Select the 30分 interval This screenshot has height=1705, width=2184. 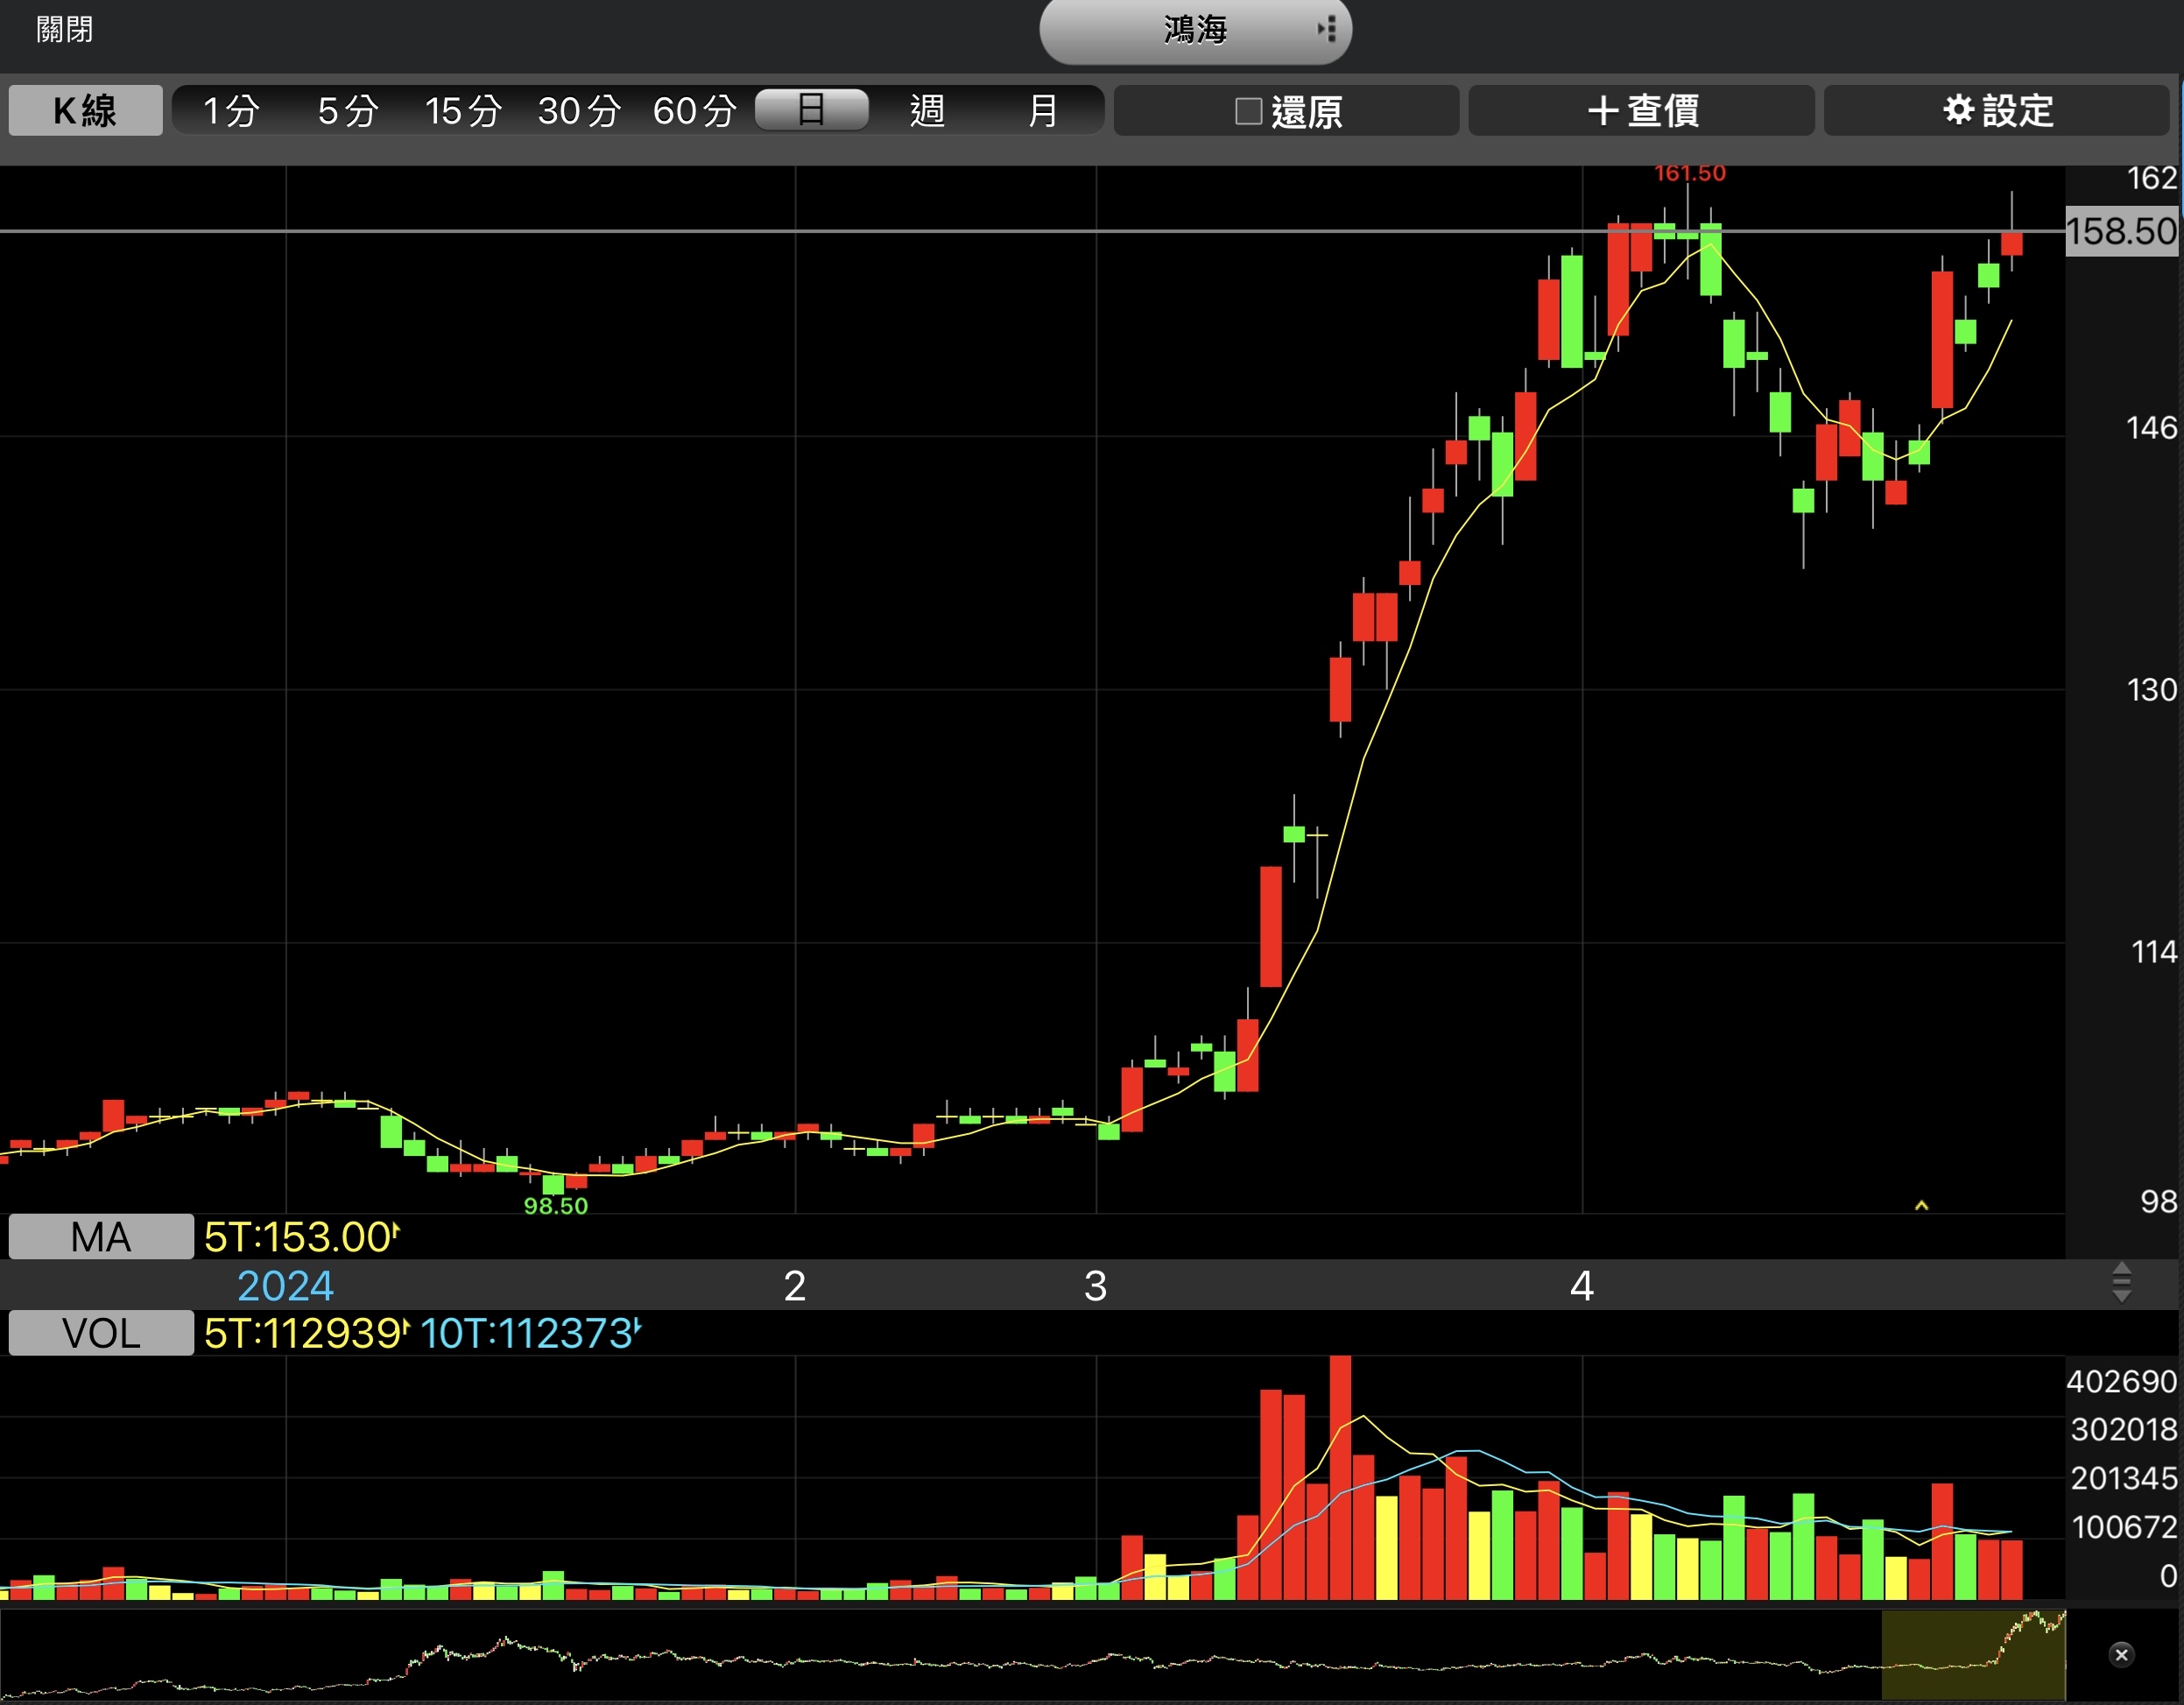click(579, 110)
